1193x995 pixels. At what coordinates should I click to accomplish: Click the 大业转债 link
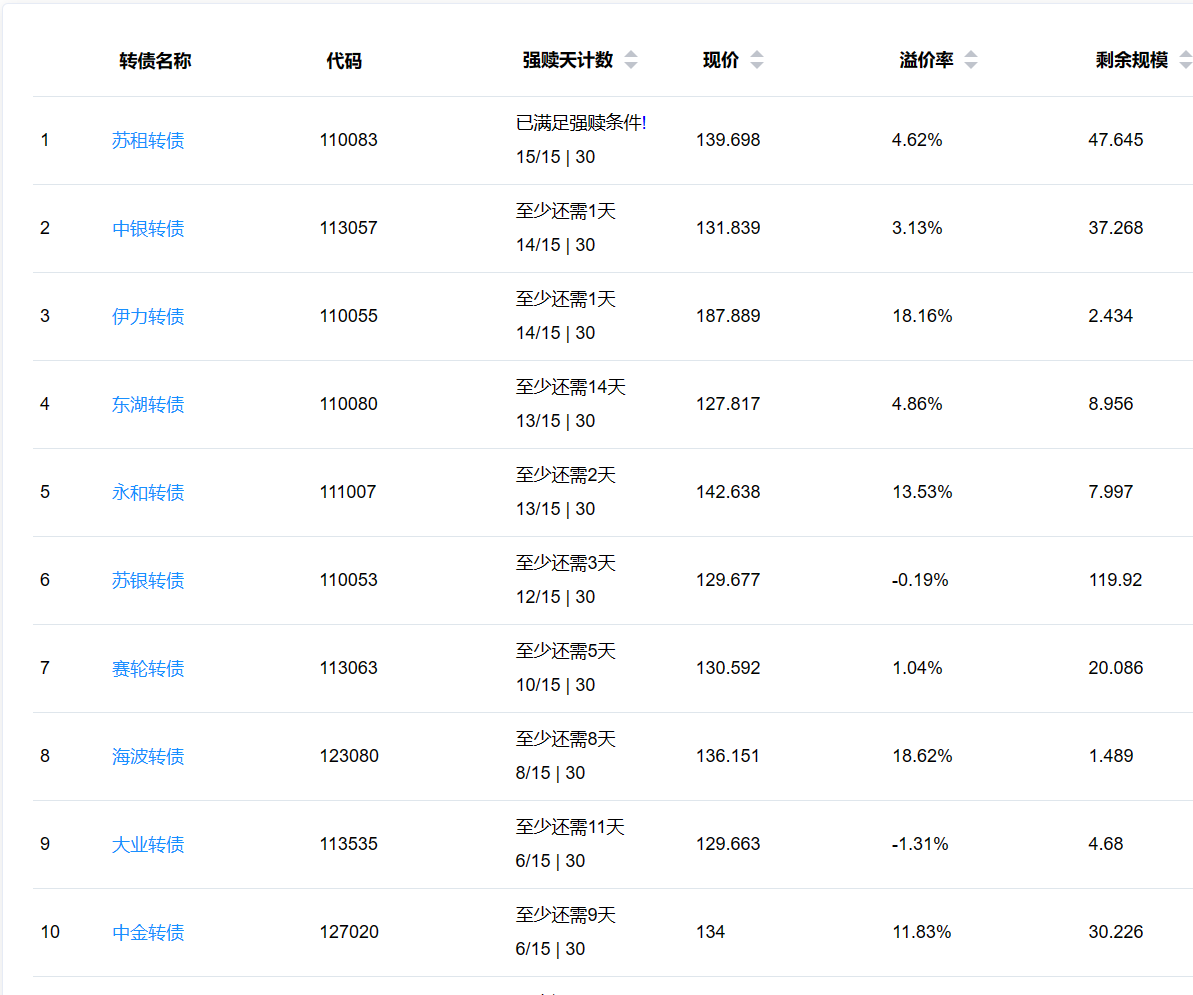coord(148,844)
